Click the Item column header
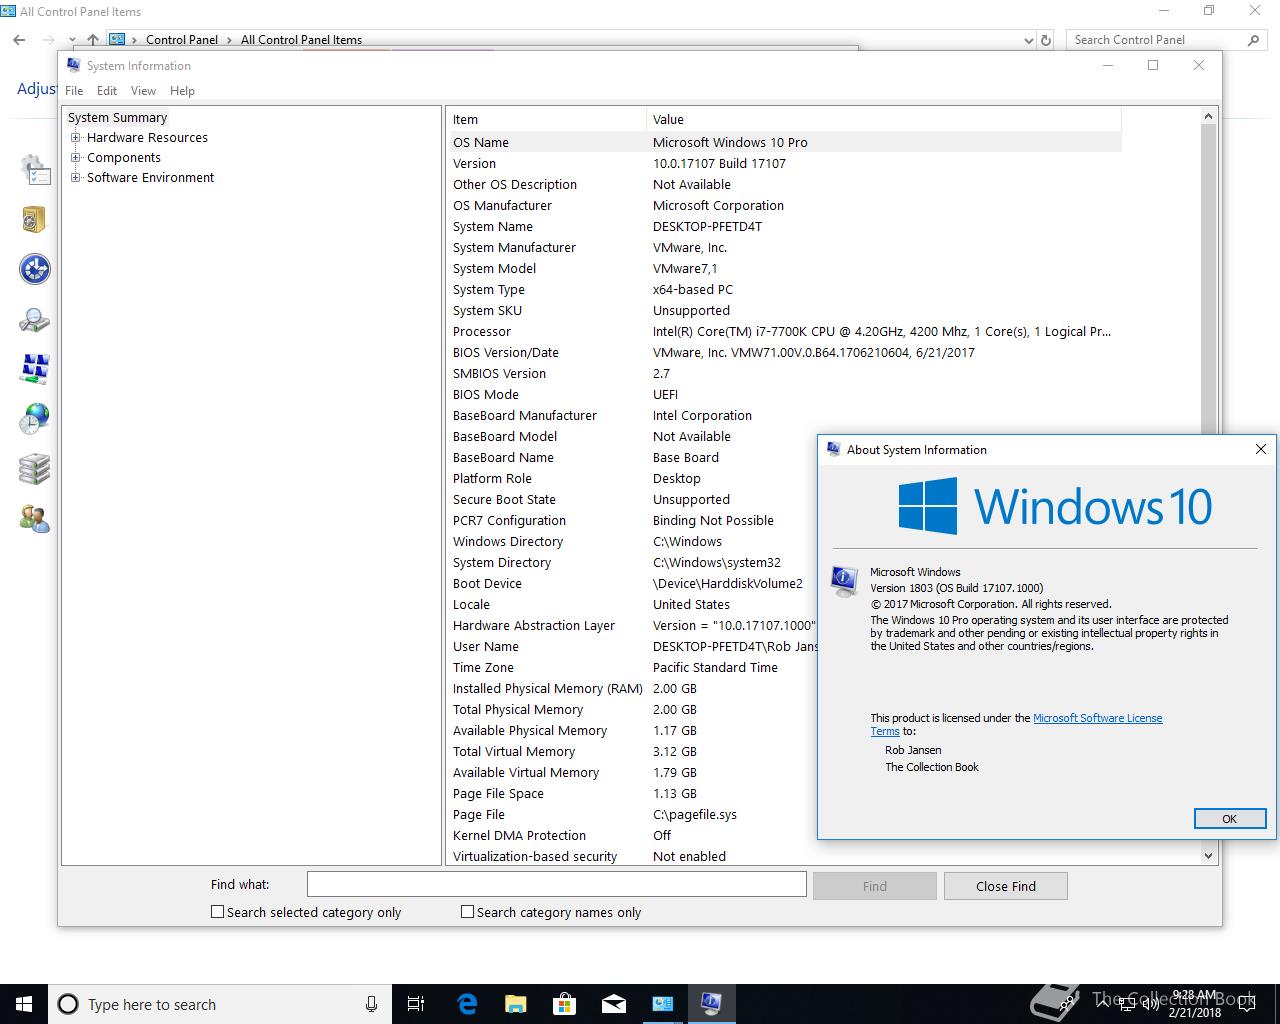This screenshot has height=1024, width=1280. click(547, 119)
